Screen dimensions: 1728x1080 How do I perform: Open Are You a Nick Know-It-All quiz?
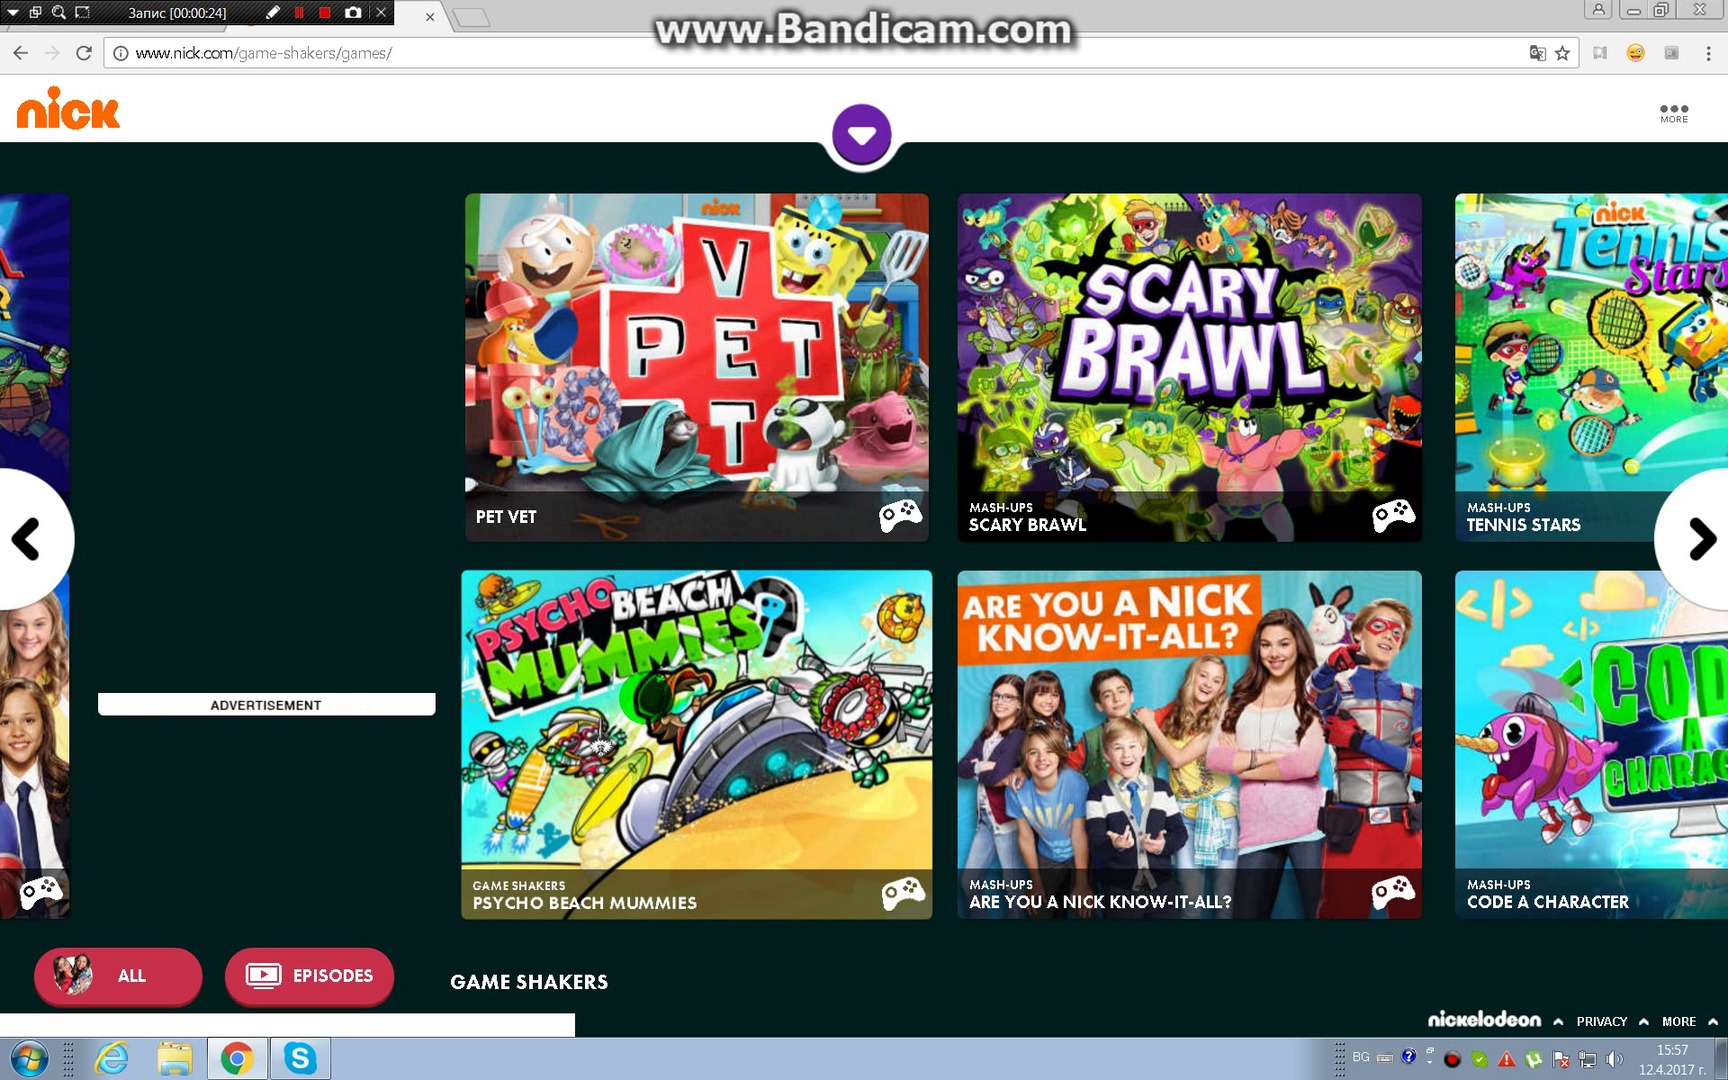tap(1188, 744)
